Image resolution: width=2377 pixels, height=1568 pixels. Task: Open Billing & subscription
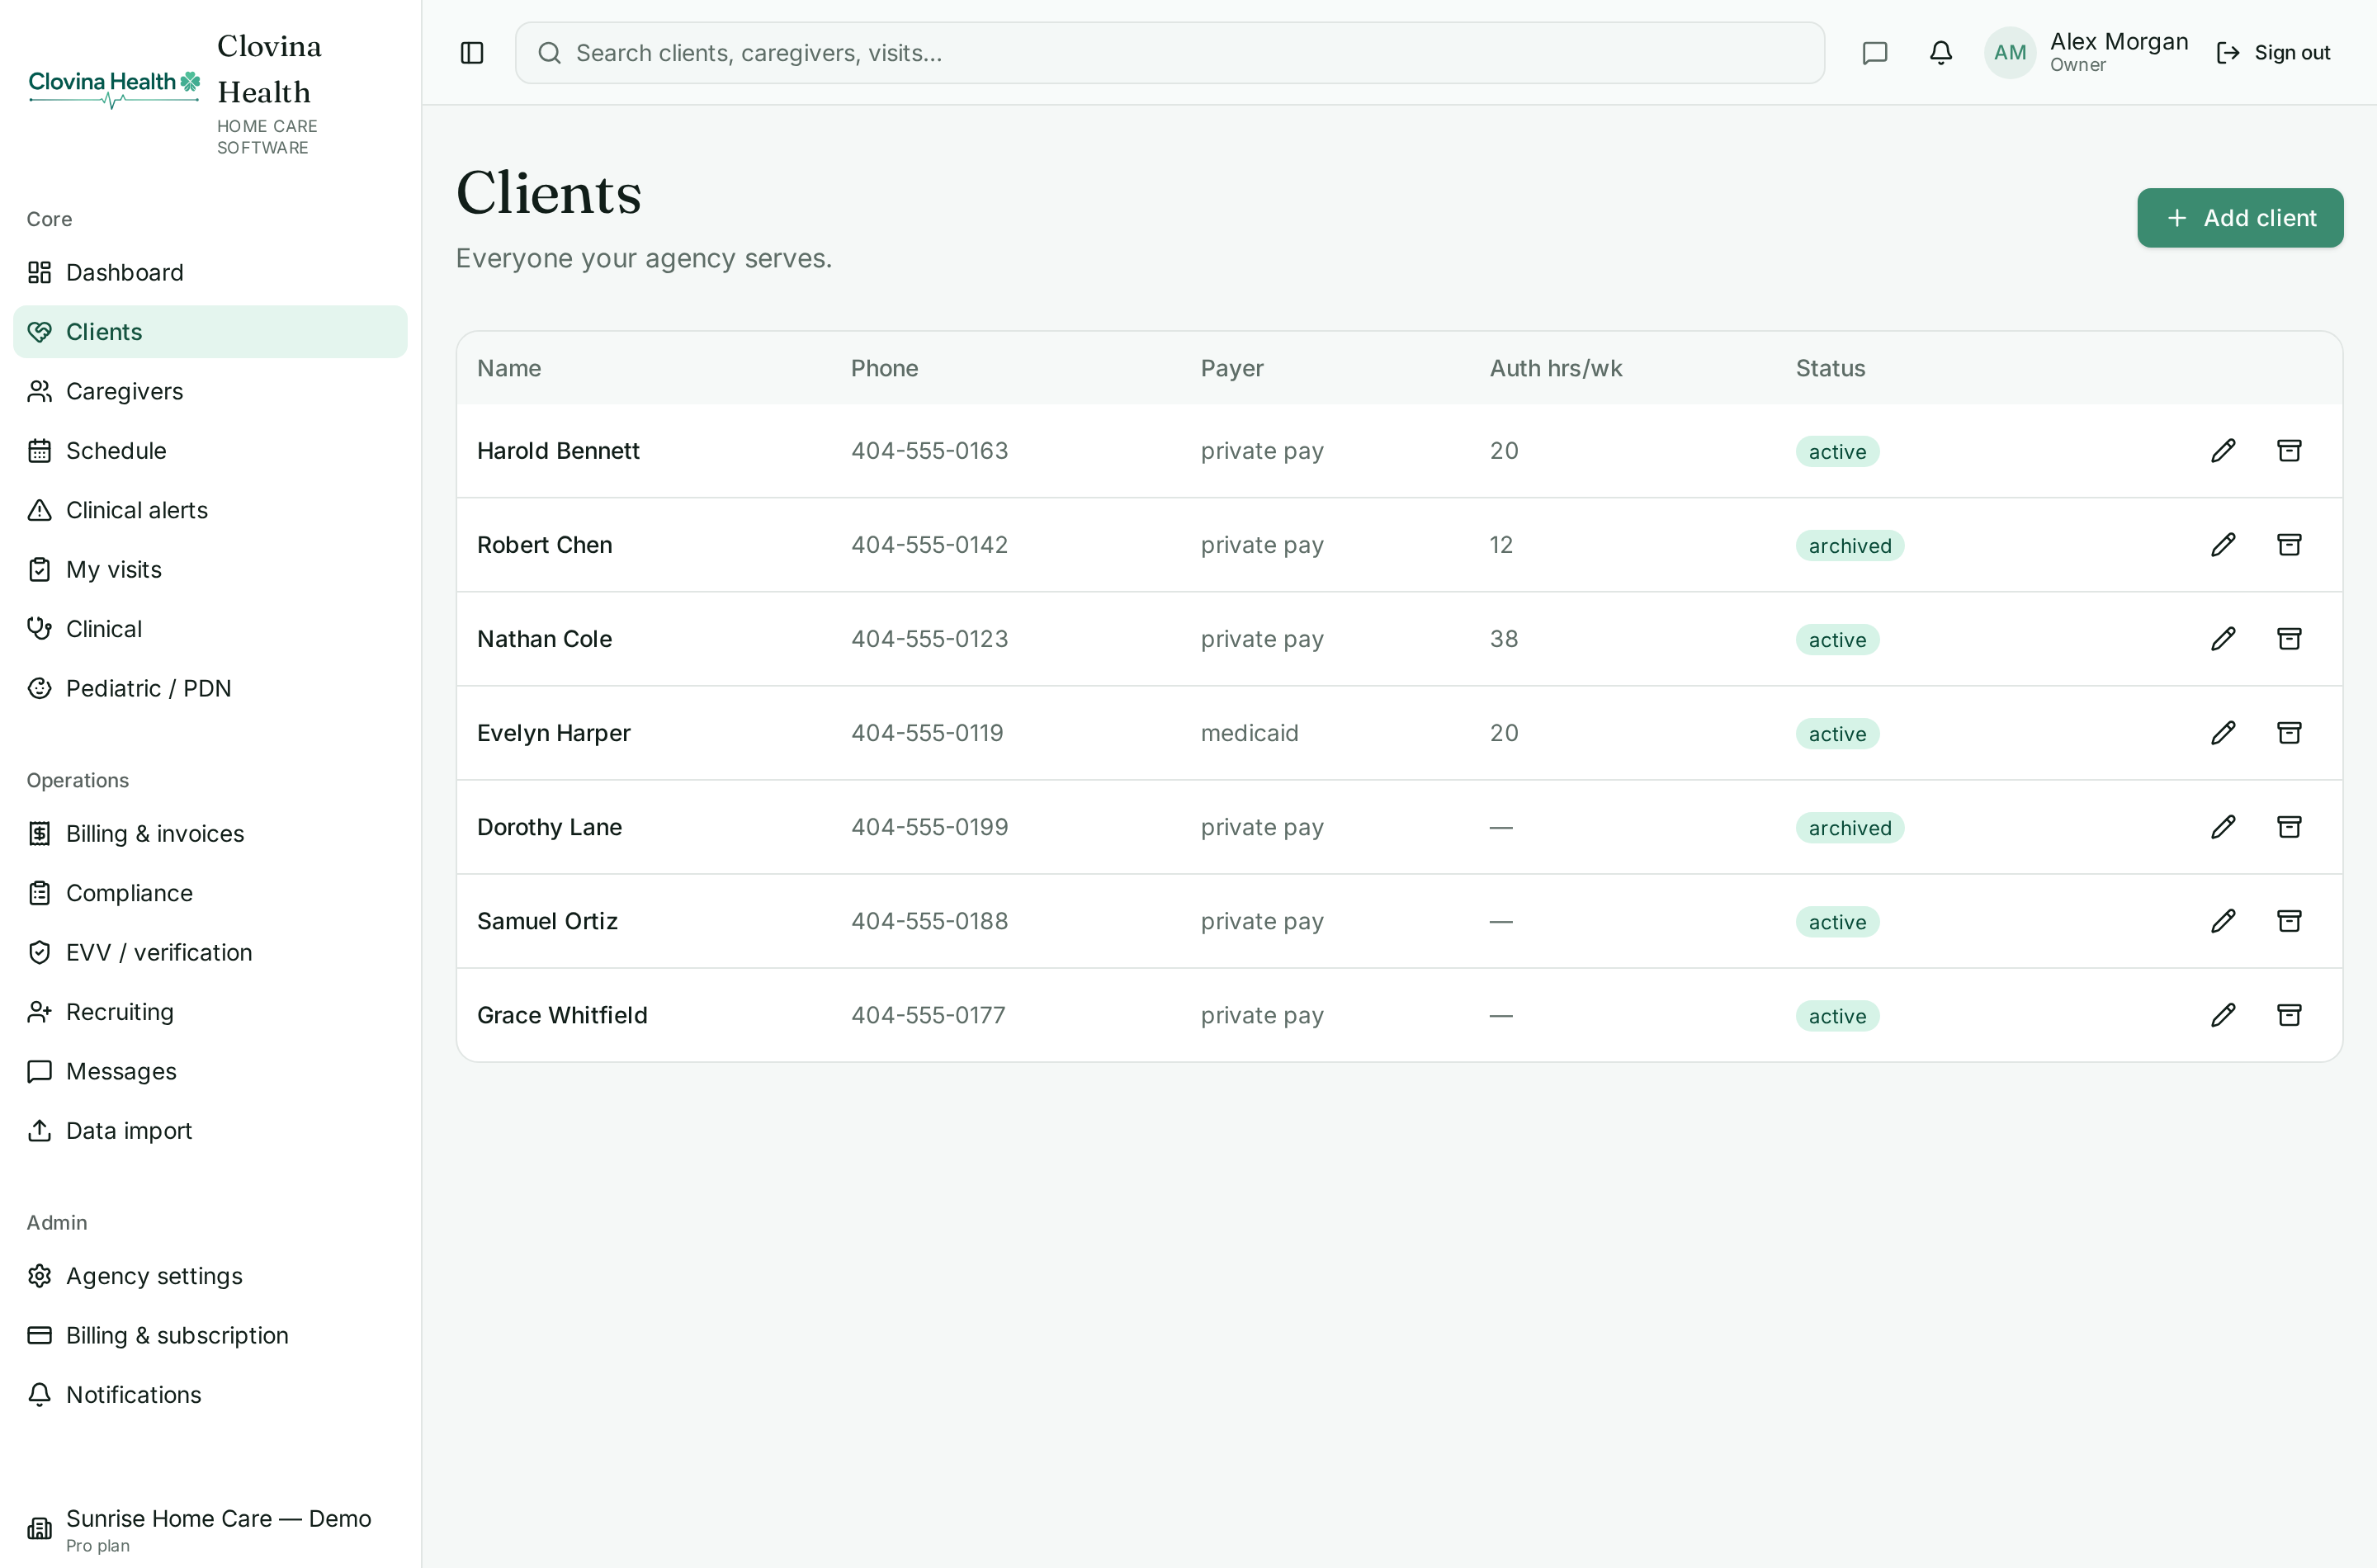tap(210, 1336)
